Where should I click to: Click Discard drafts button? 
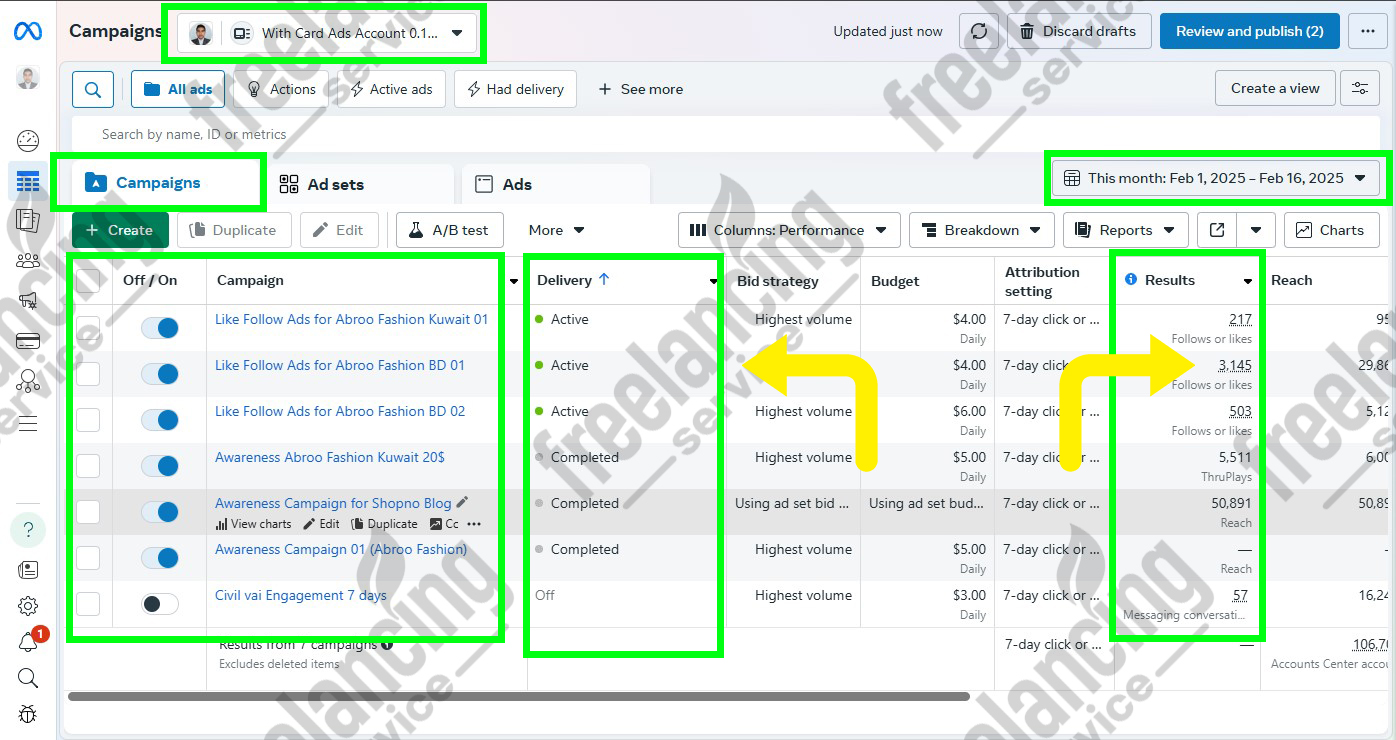tap(1079, 31)
